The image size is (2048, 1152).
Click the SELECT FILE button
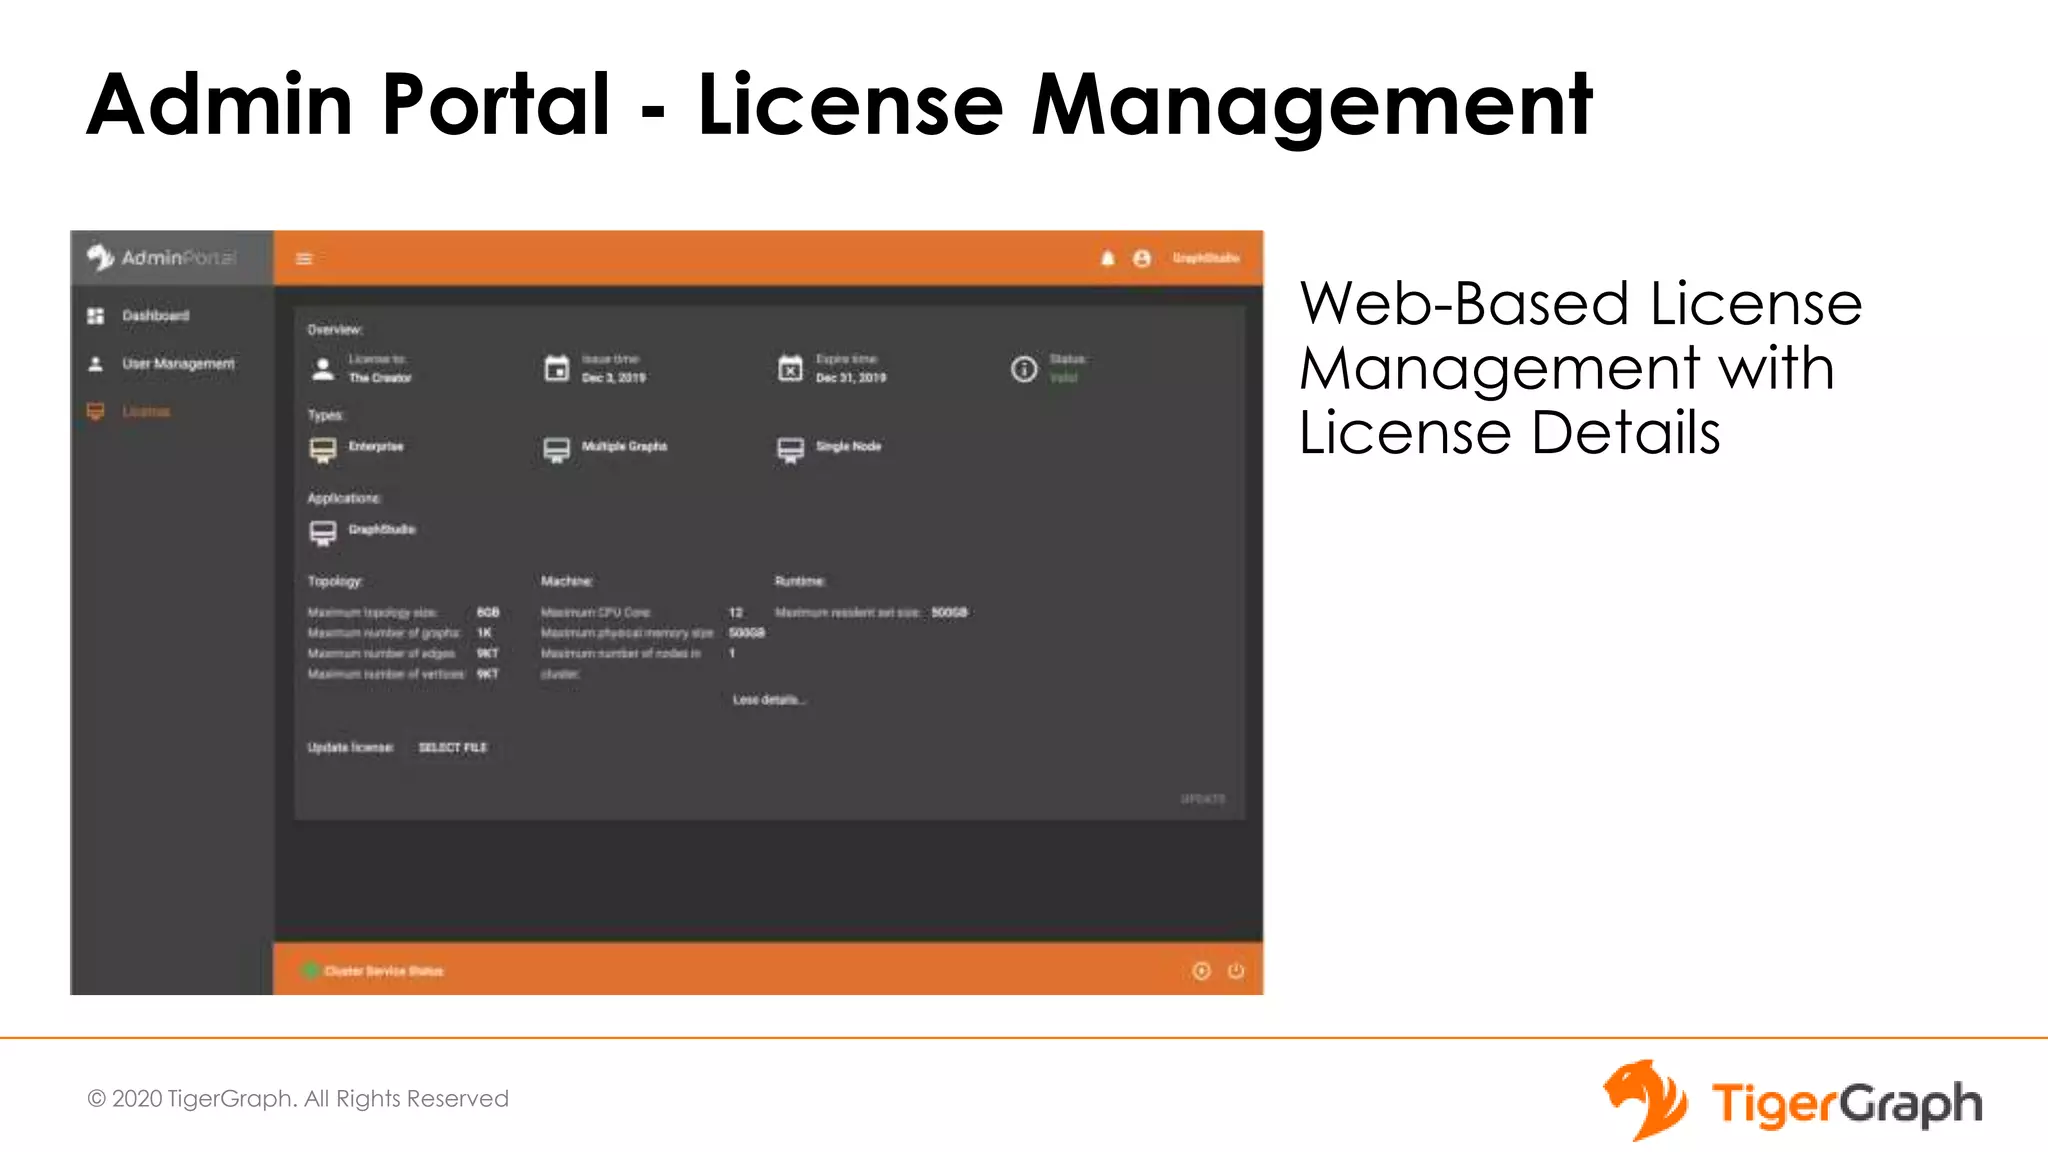(453, 747)
